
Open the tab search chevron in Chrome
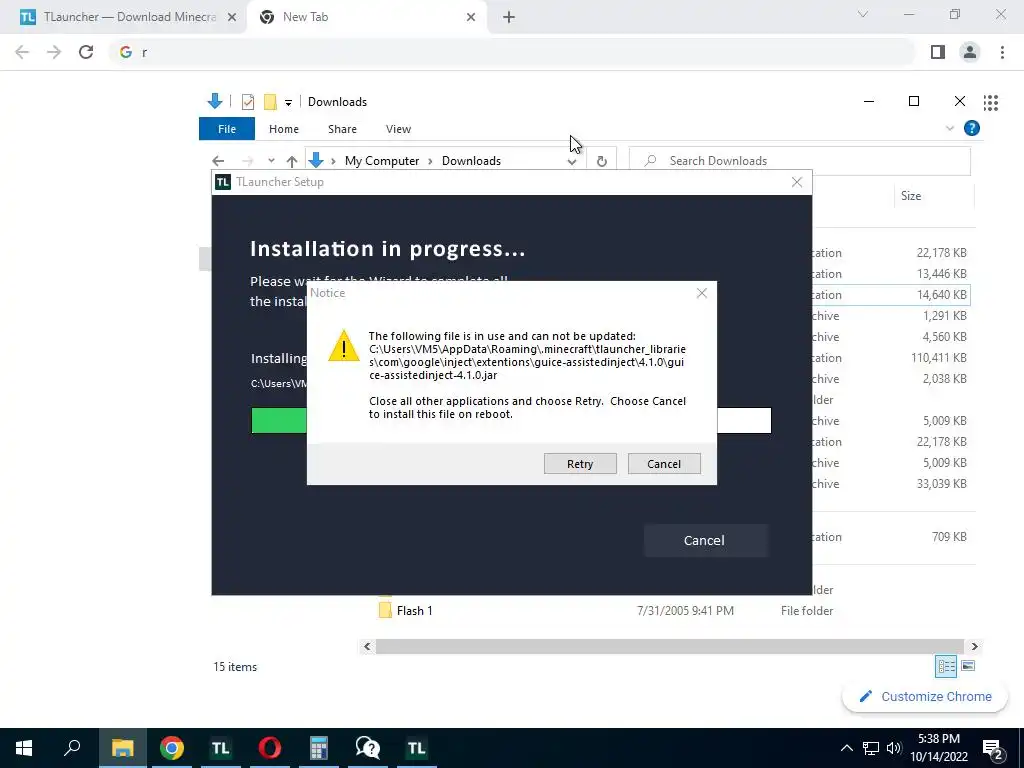[863, 14]
